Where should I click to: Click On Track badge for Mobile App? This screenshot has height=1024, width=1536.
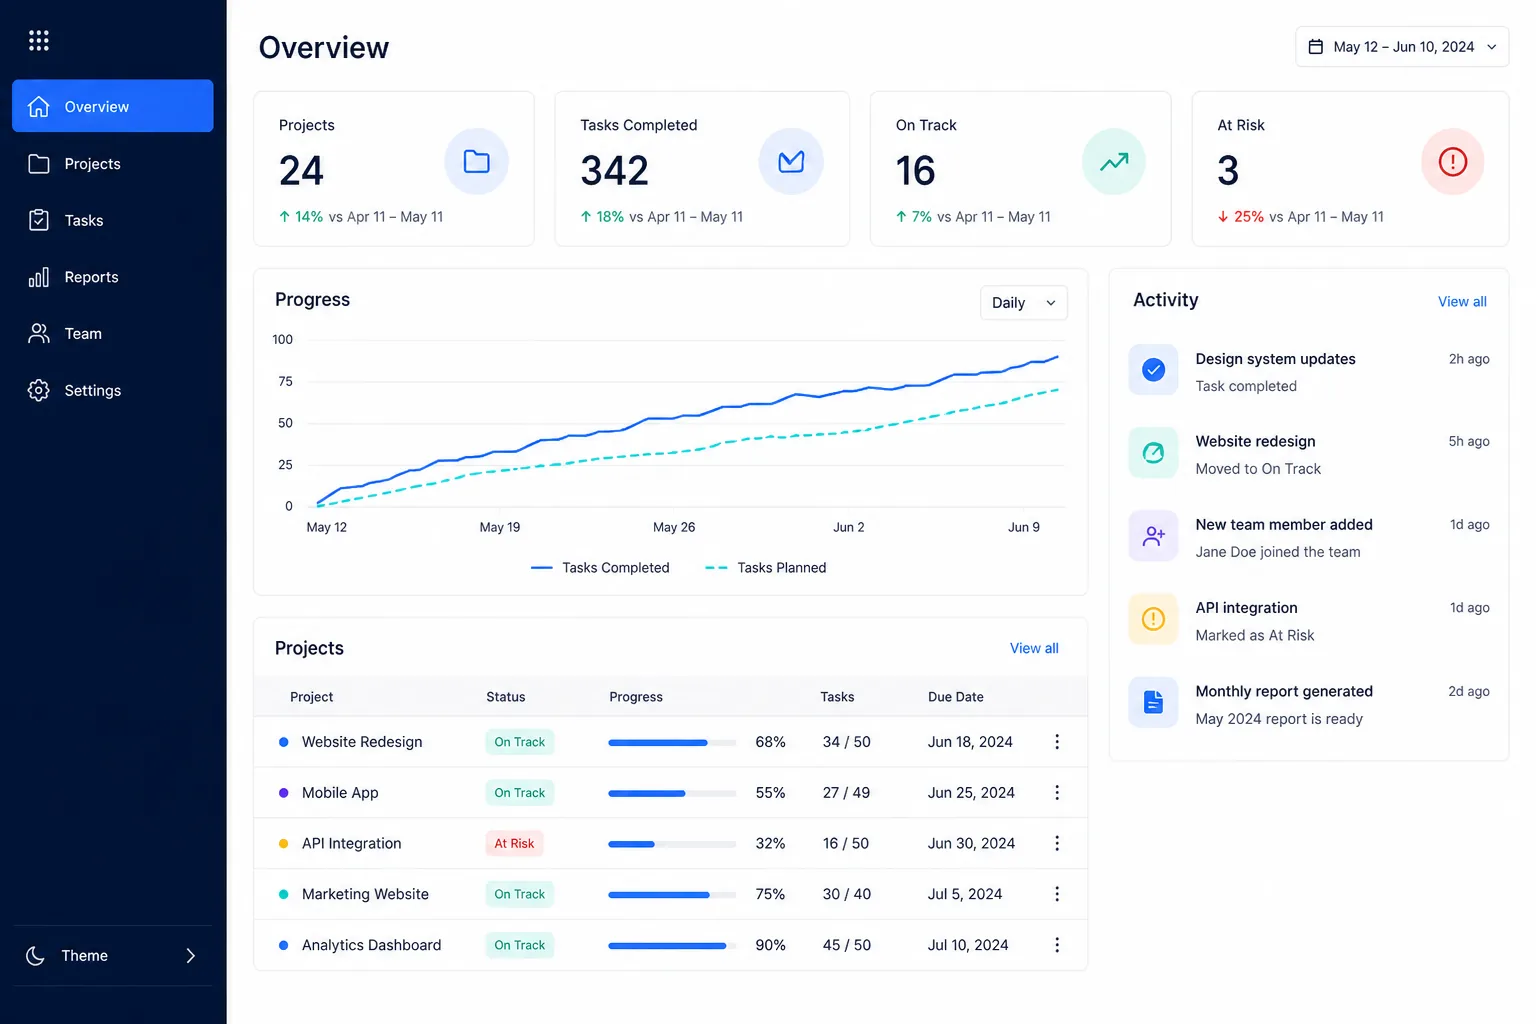(x=519, y=792)
